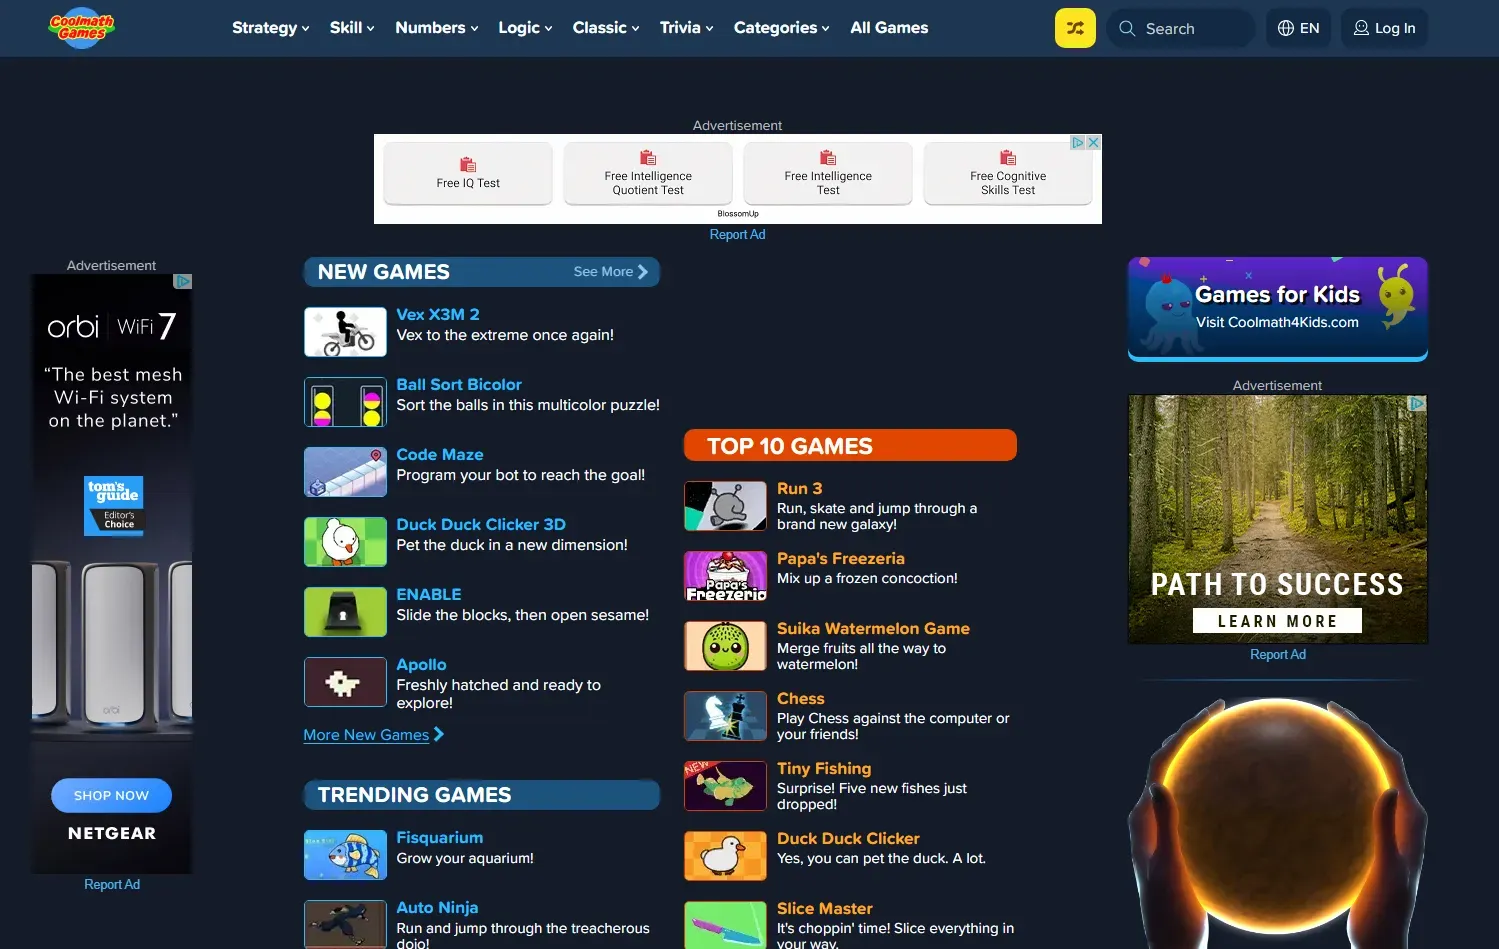Open the Suika Watermelon Game title link
Image resolution: width=1499 pixels, height=949 pixels.
click(x=873, y=628)
